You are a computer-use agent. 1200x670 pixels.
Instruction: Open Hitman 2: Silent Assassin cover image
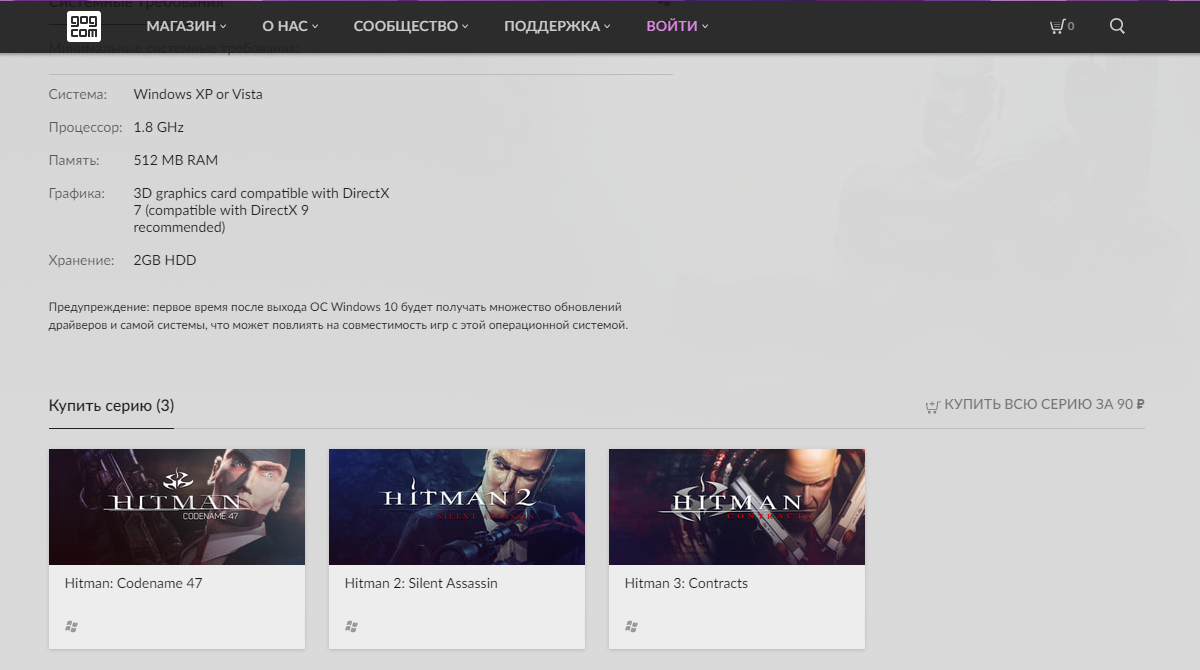(x=457, y=507)
